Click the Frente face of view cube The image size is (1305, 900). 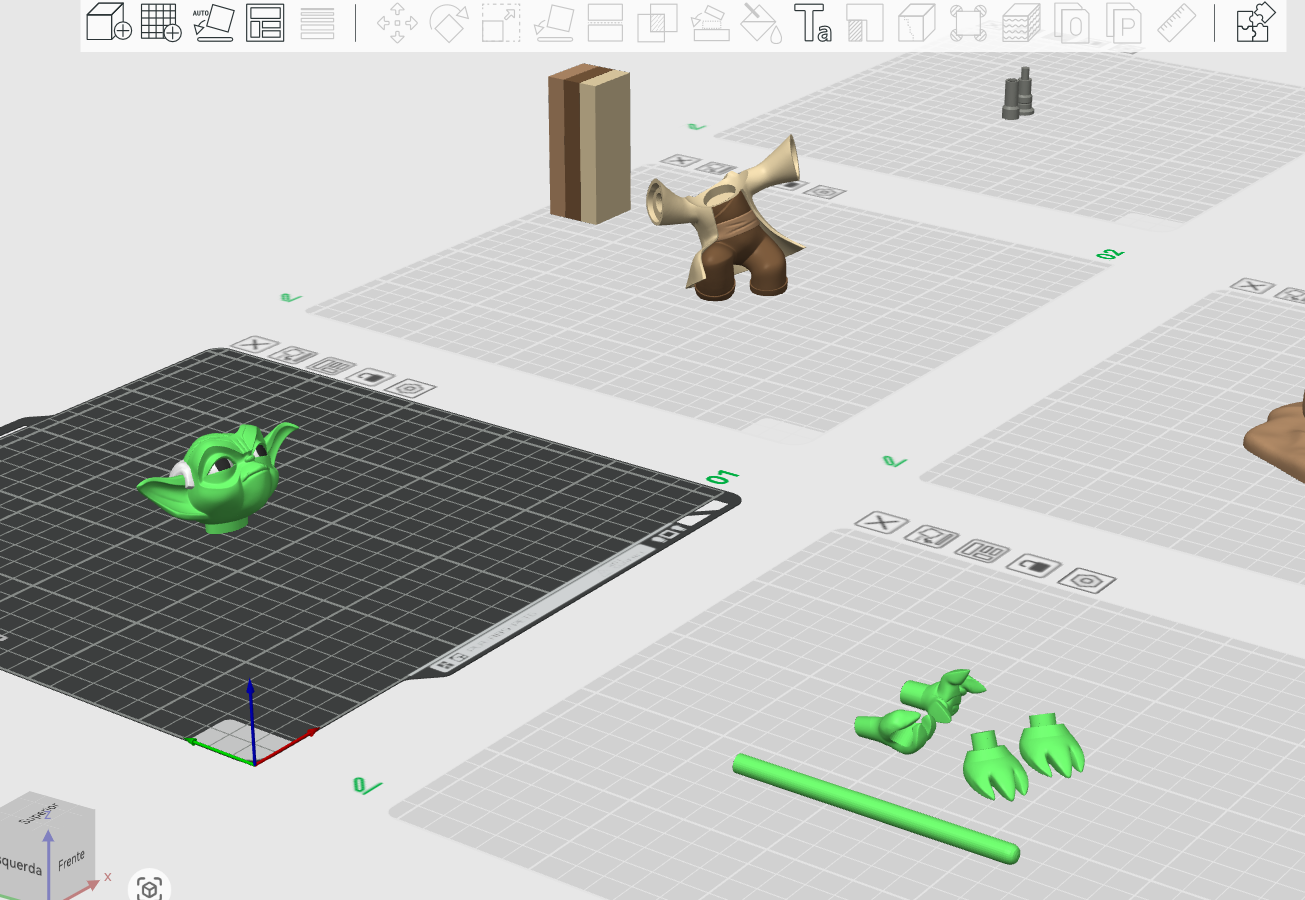[x=71, y=860]
